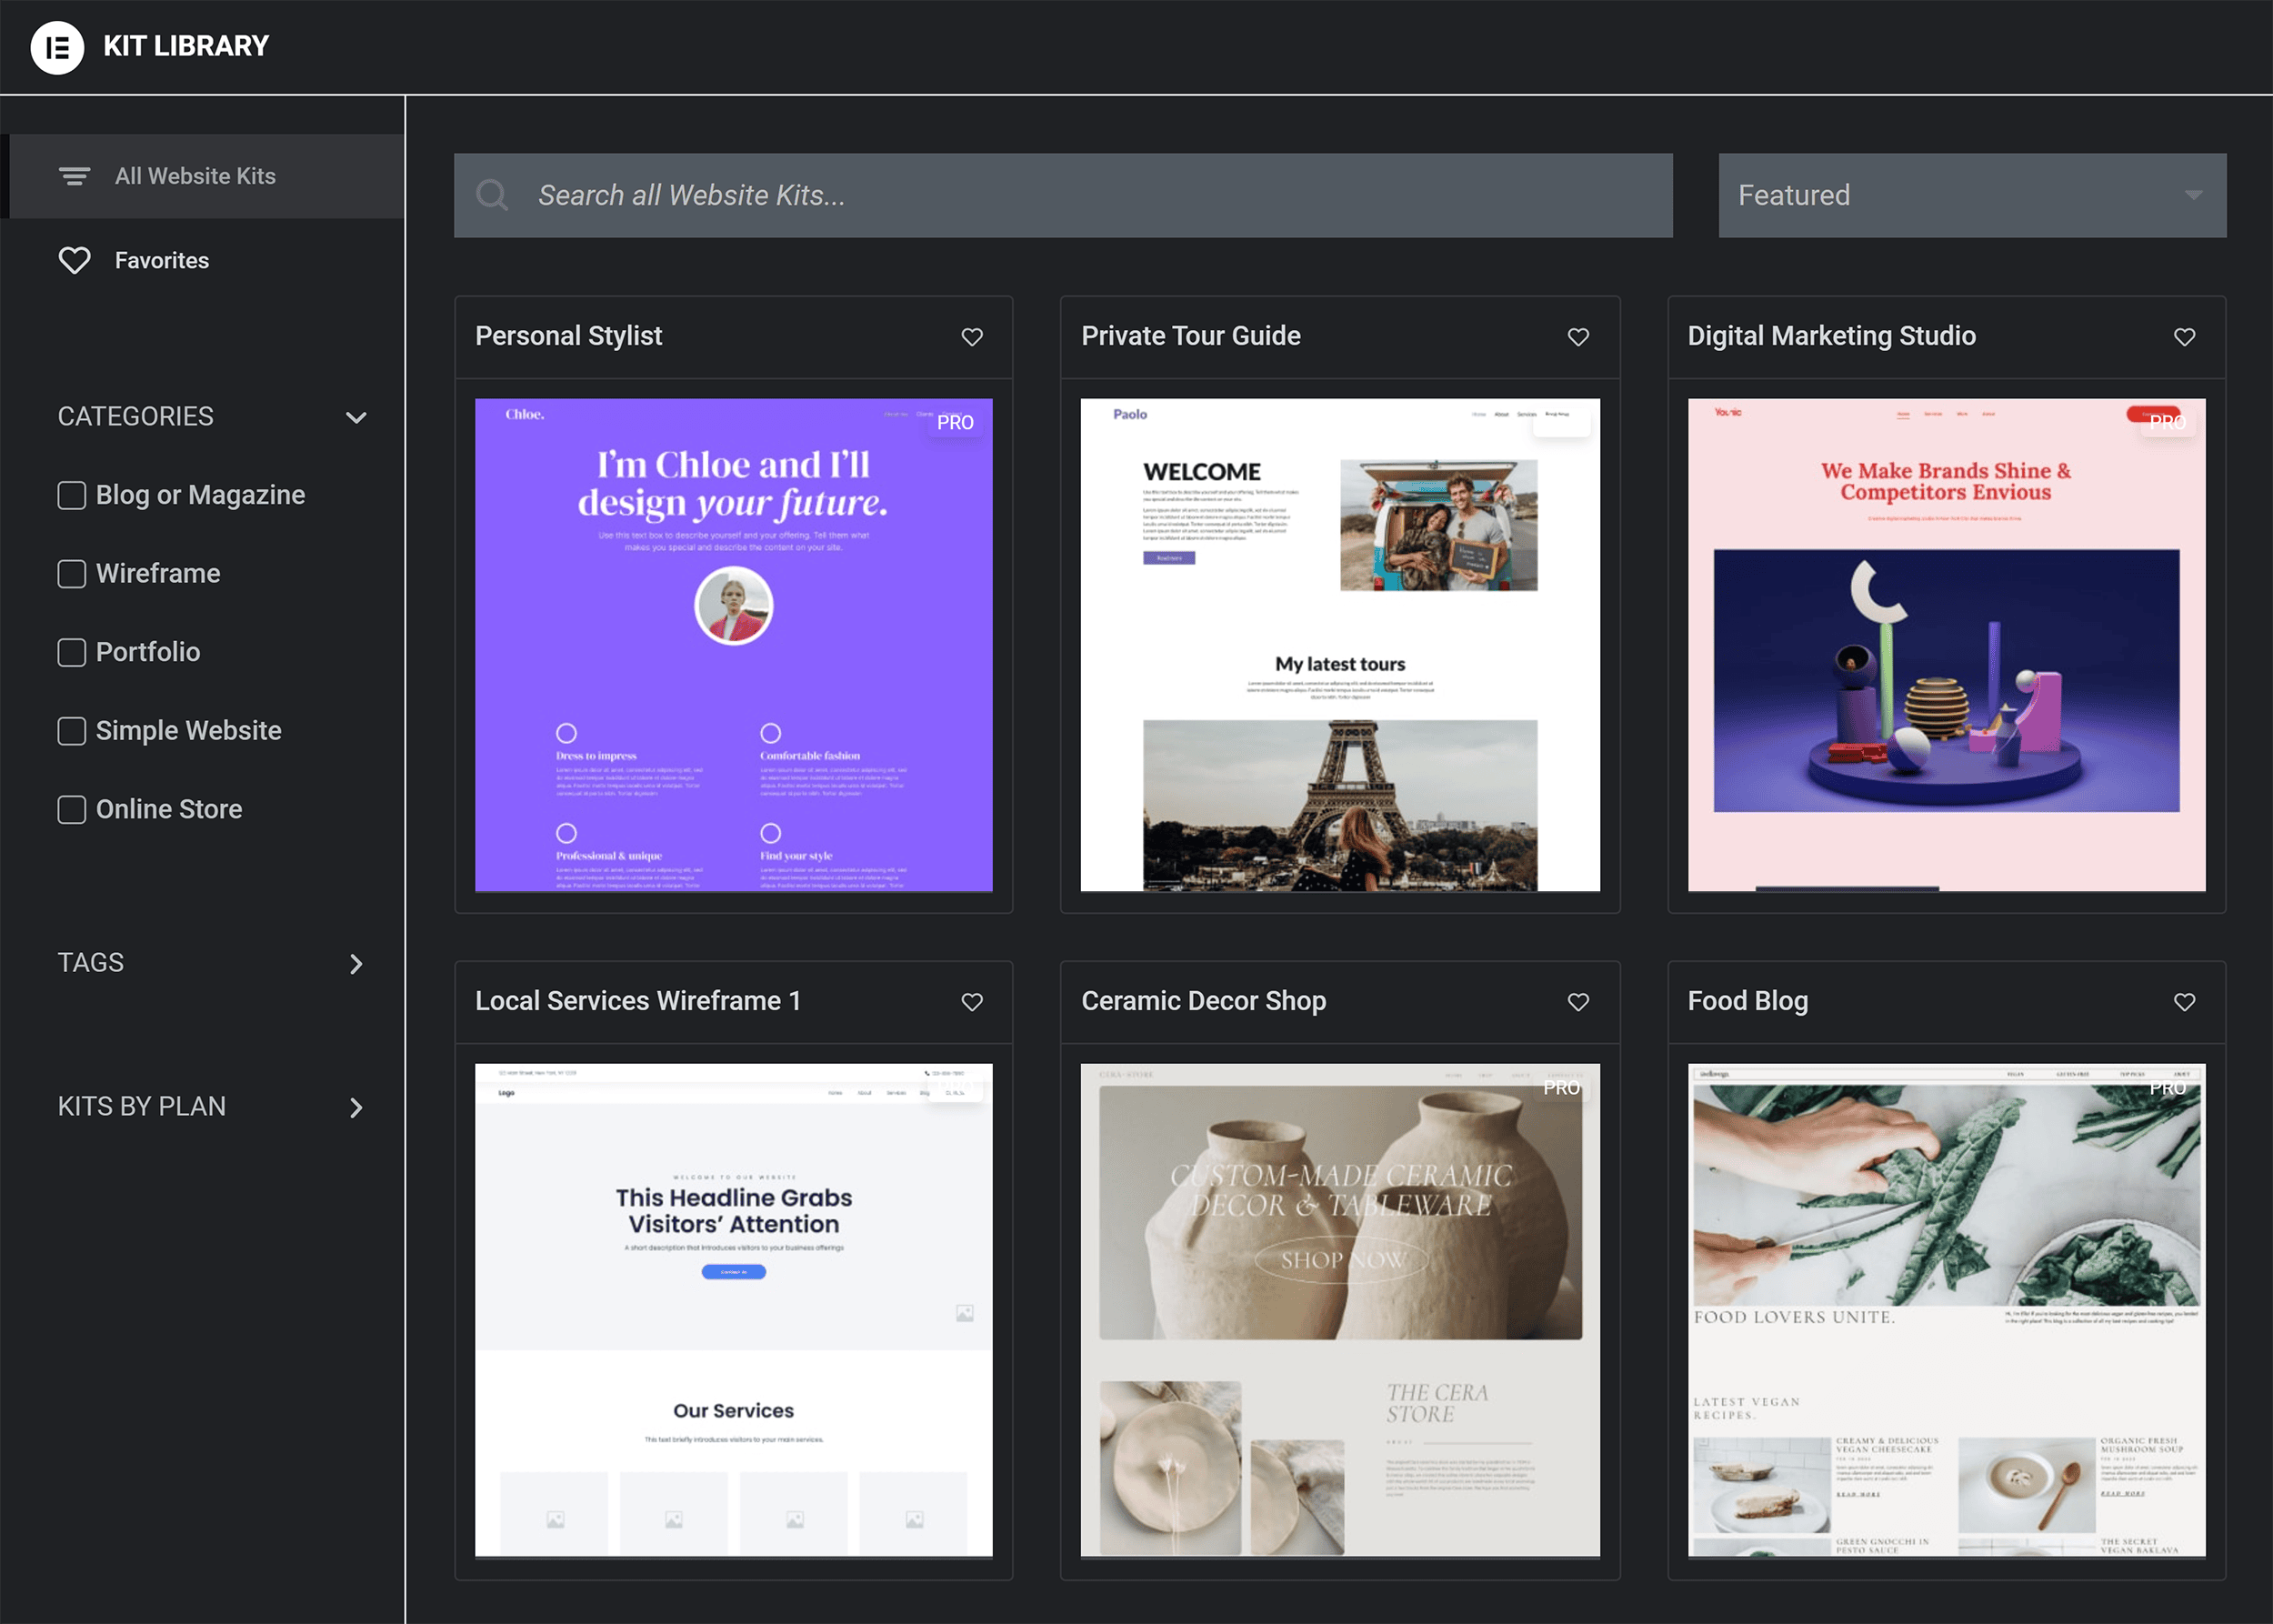The height and width of the screenshot is (1624, 2273).
Task: Open the Favorites sidebar item
Action: pos(161,260)
